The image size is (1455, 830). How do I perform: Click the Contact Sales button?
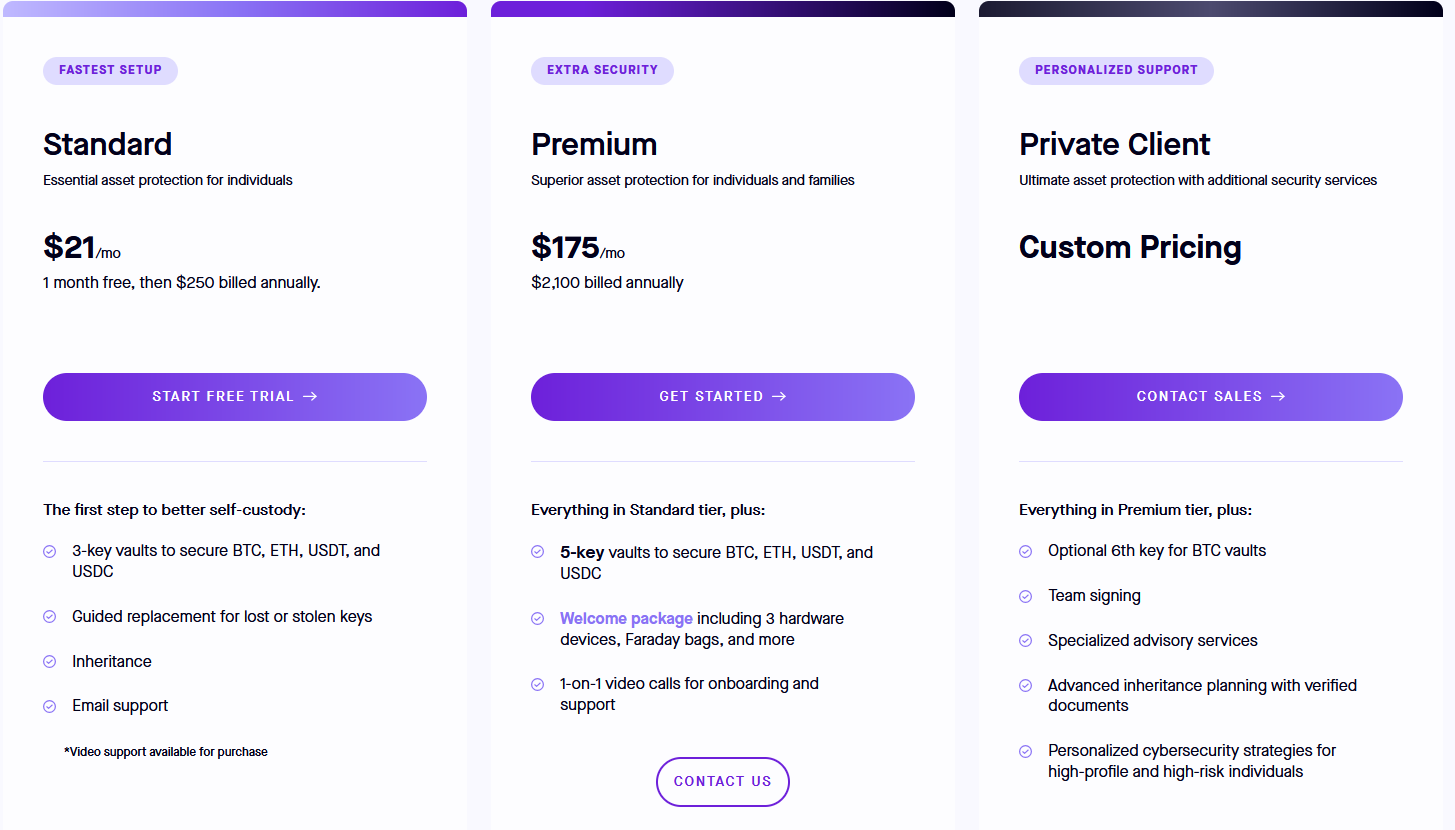coord(1211,397)
